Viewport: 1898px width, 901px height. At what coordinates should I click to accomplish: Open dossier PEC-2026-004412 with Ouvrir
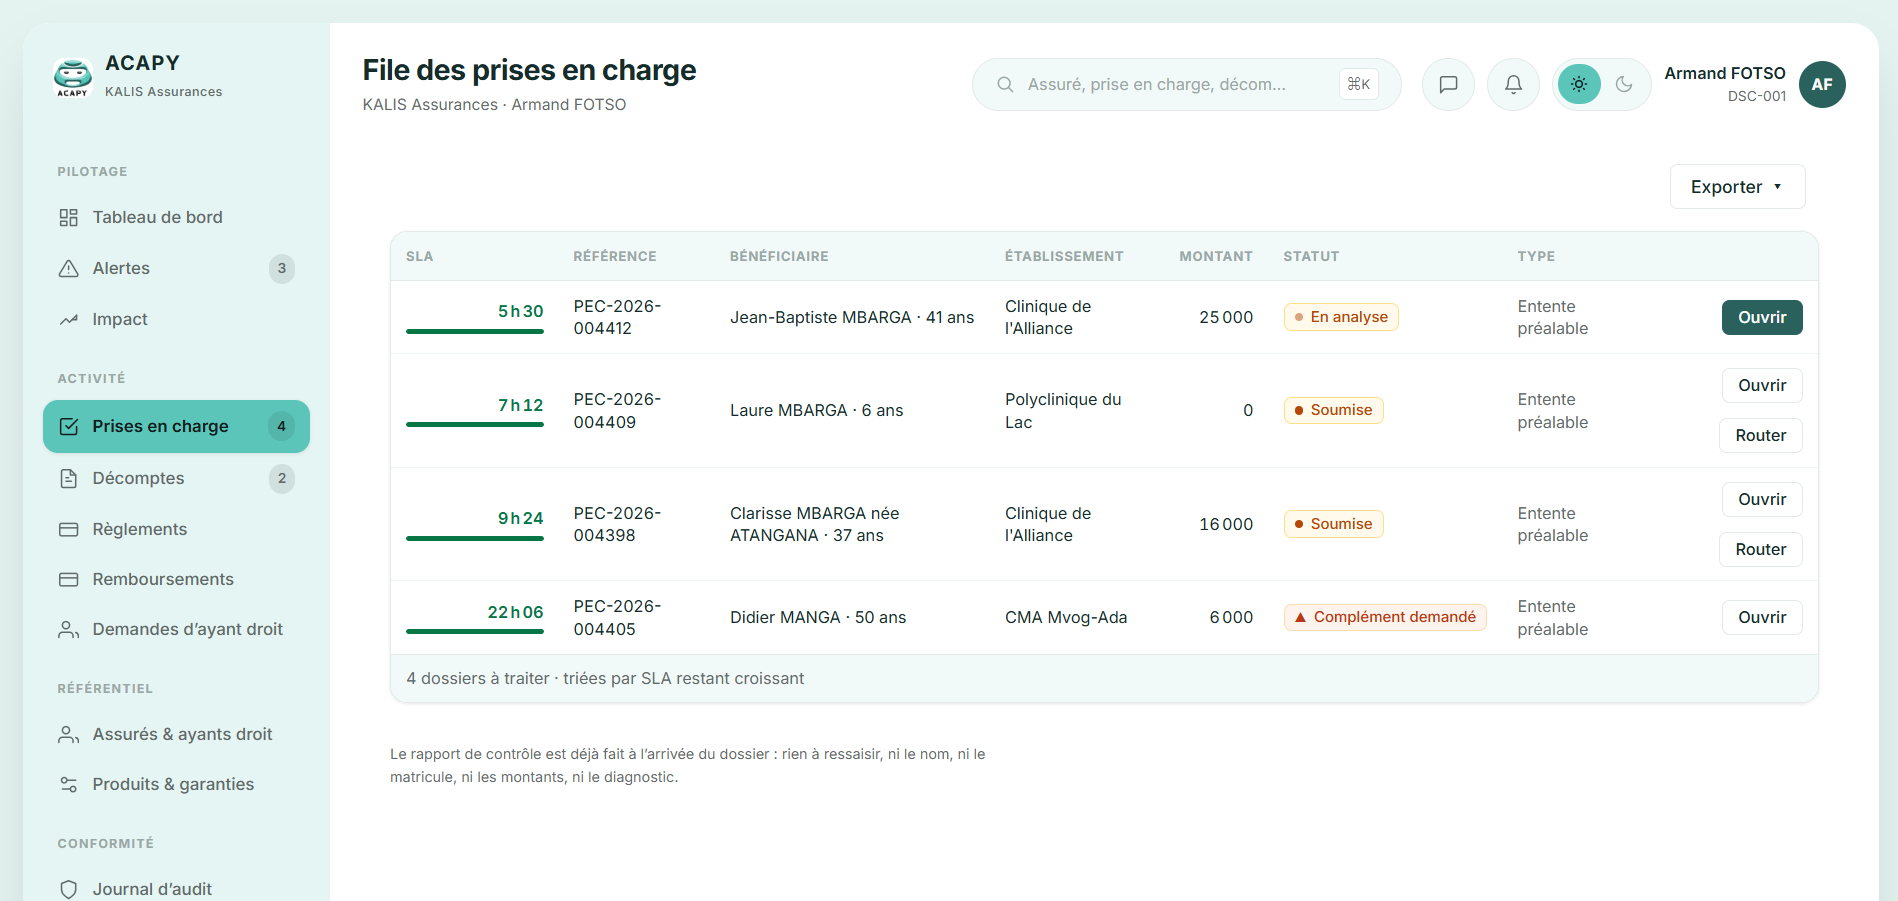pos(1762,317)
